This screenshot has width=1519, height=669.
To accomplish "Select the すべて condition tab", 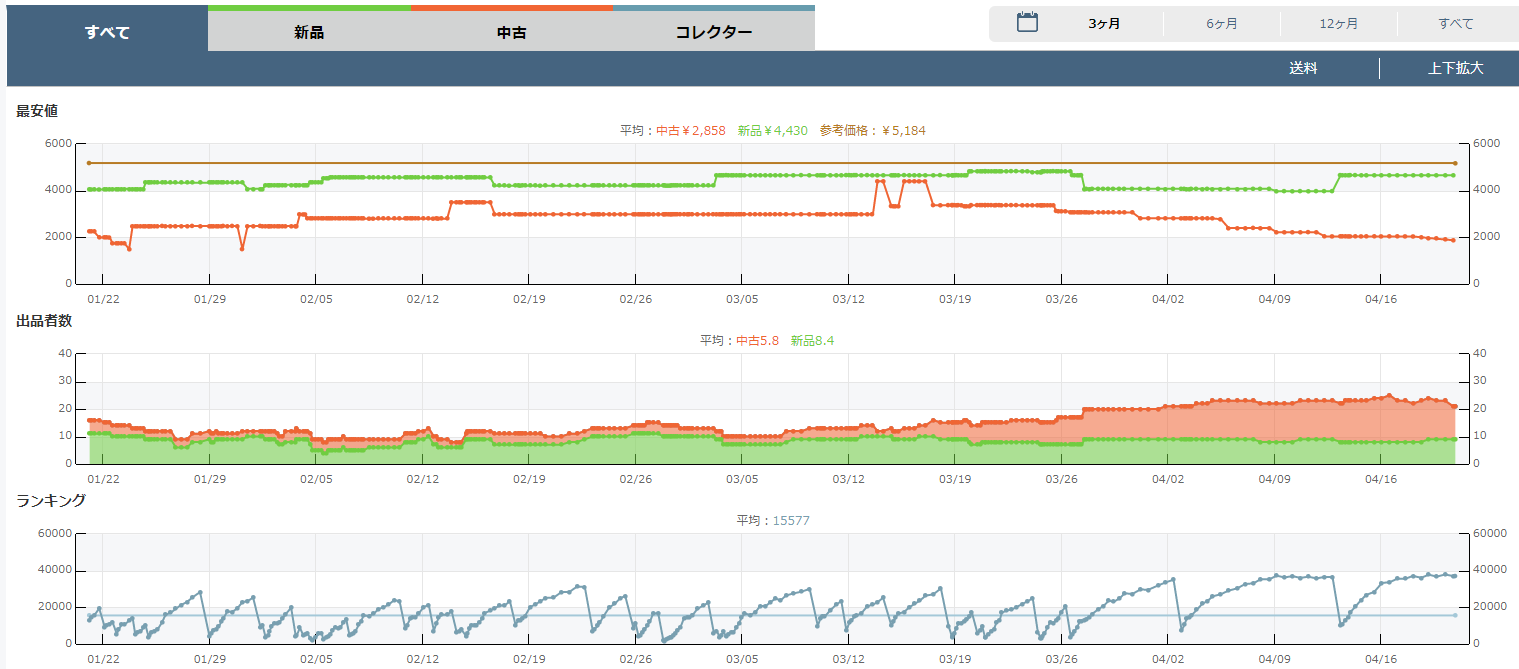I will 107,32.
